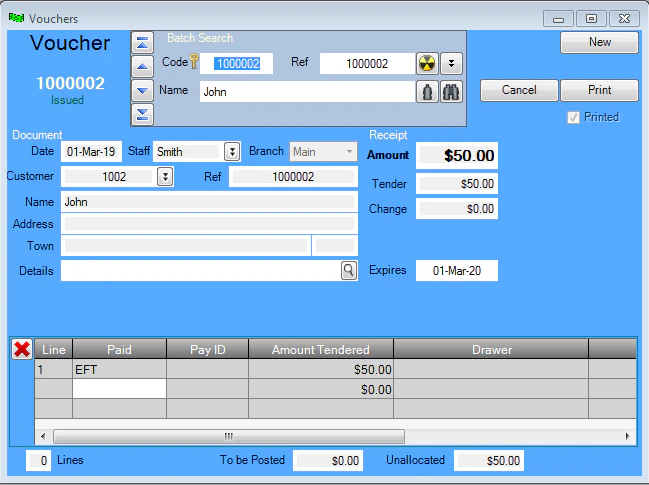Click the Issued status label
The height and width of the screenshot is (485, 649).
point(67,100)
